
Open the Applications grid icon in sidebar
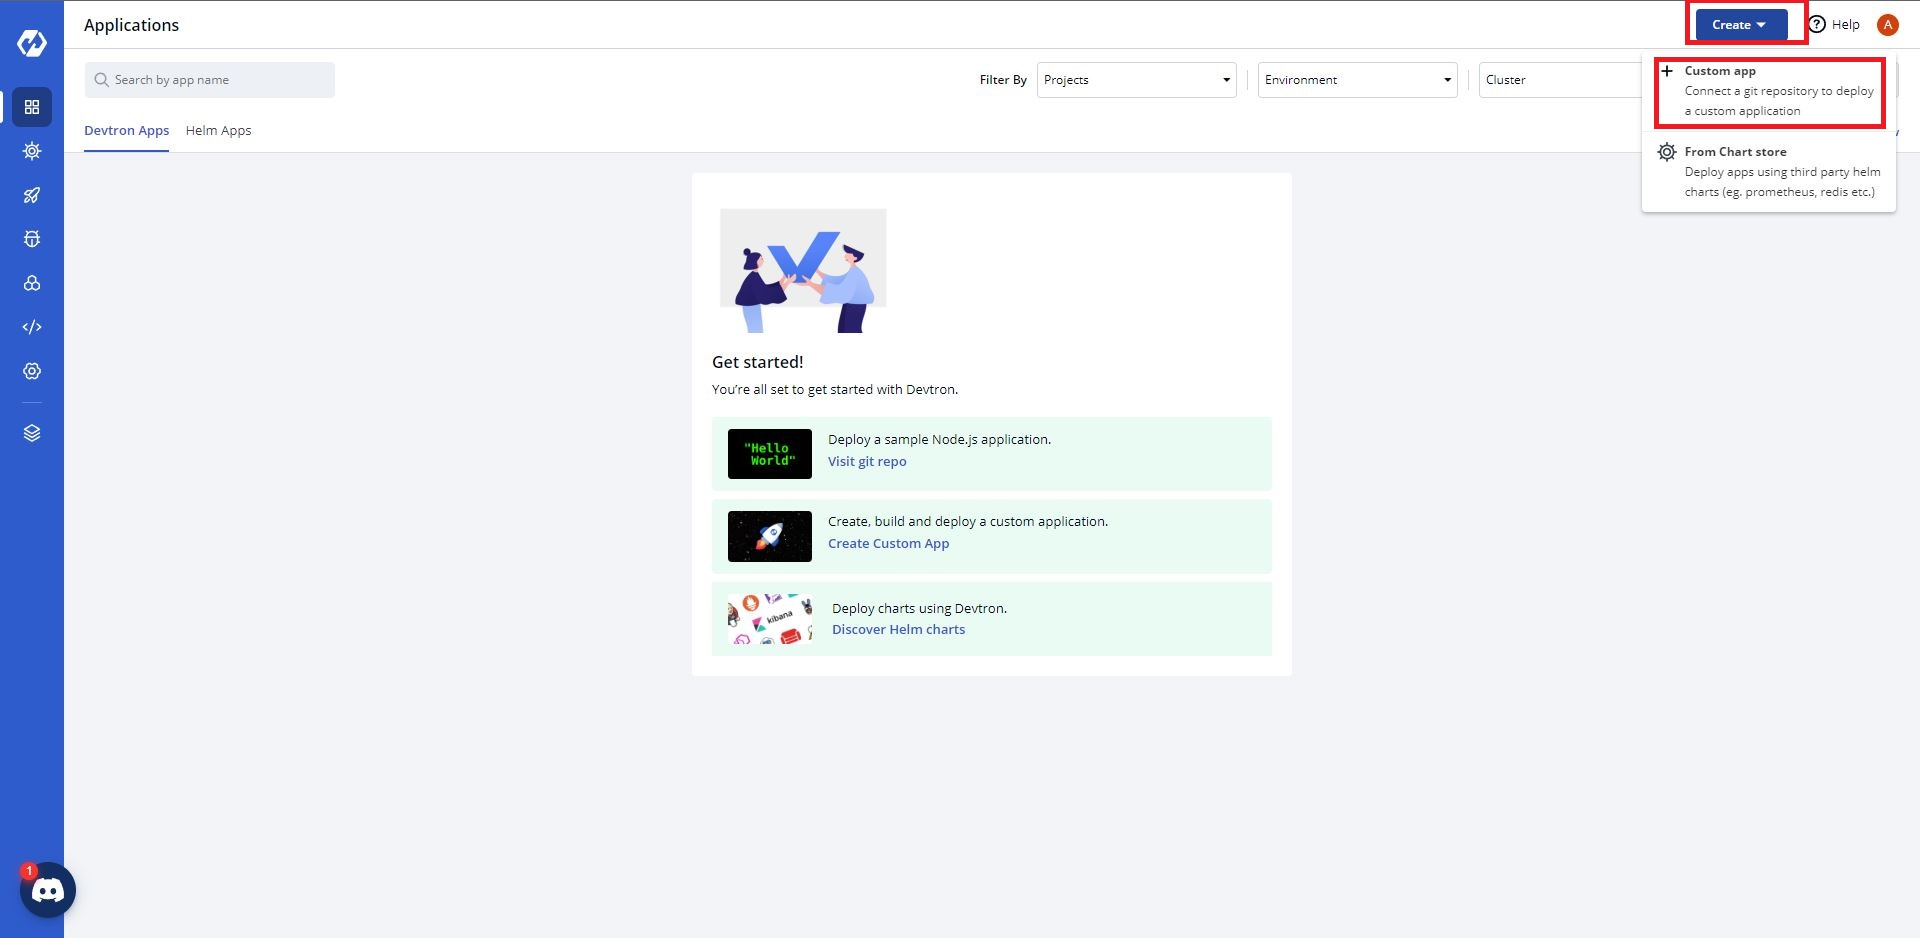click(x=32, y=107)
